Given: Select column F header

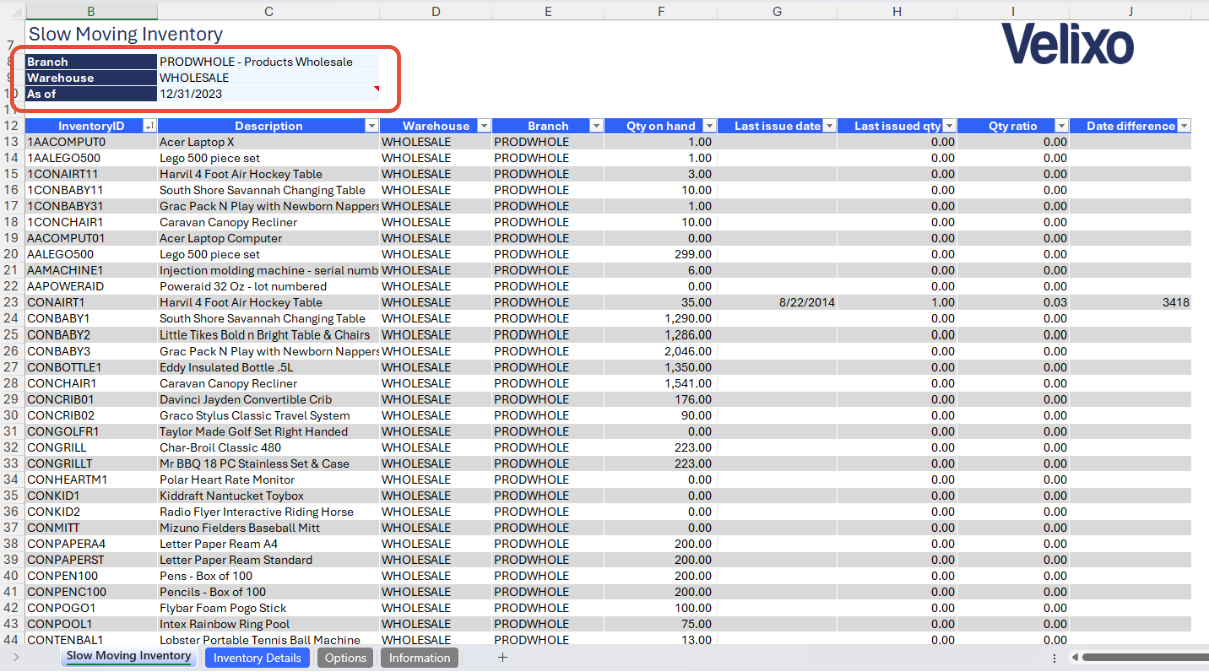Looking at the screenshot, I should pyautogui.click(x=661, y=11).
